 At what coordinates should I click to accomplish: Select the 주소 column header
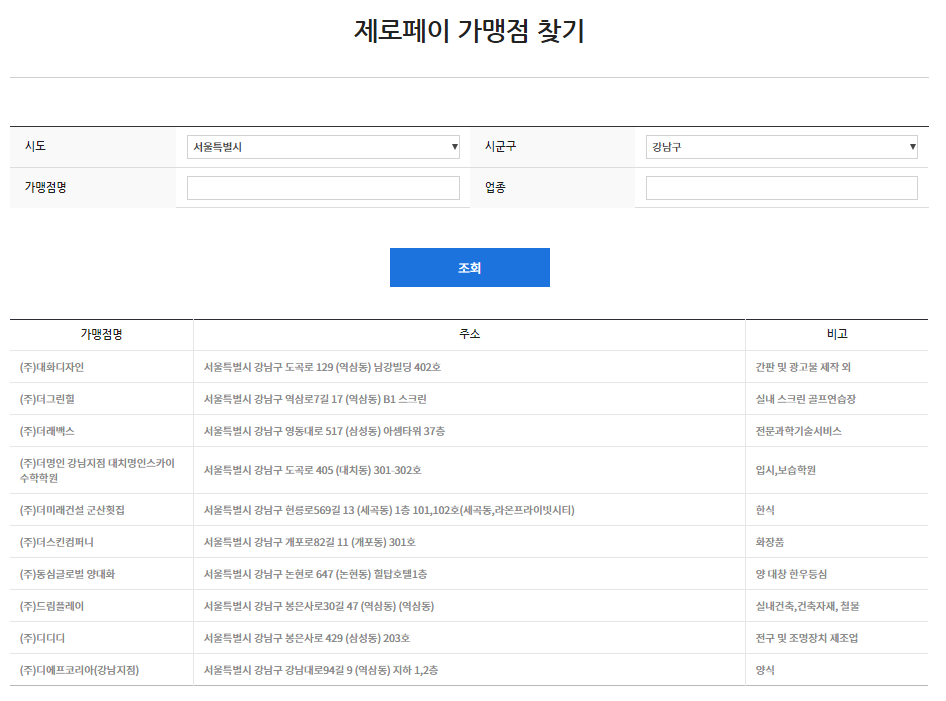(x=469, y=334)
